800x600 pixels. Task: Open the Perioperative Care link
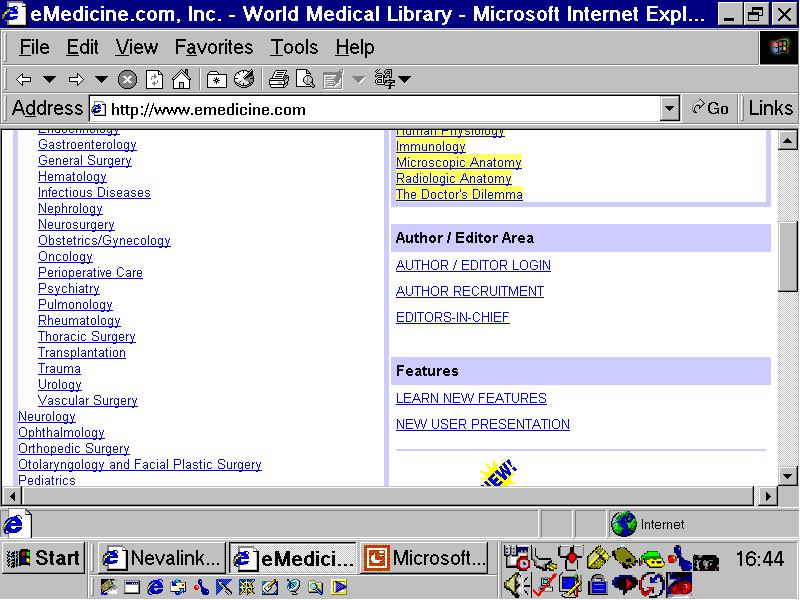90,272
